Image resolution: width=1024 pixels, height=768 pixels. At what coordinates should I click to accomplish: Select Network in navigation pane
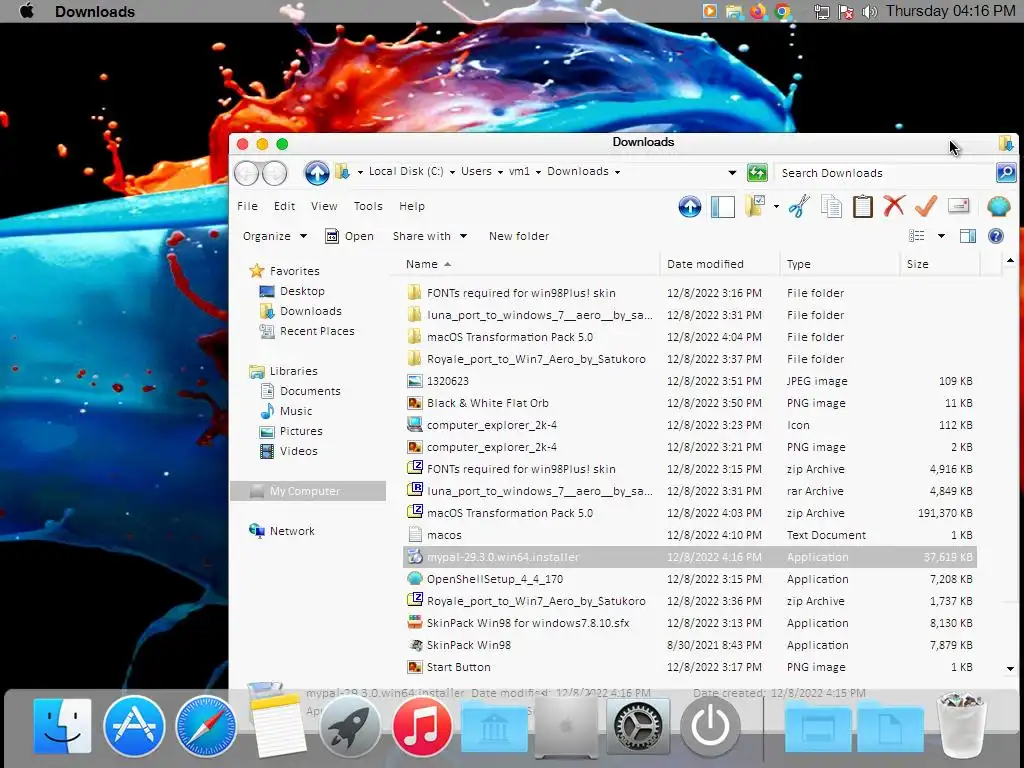click(x=292, y=531)
